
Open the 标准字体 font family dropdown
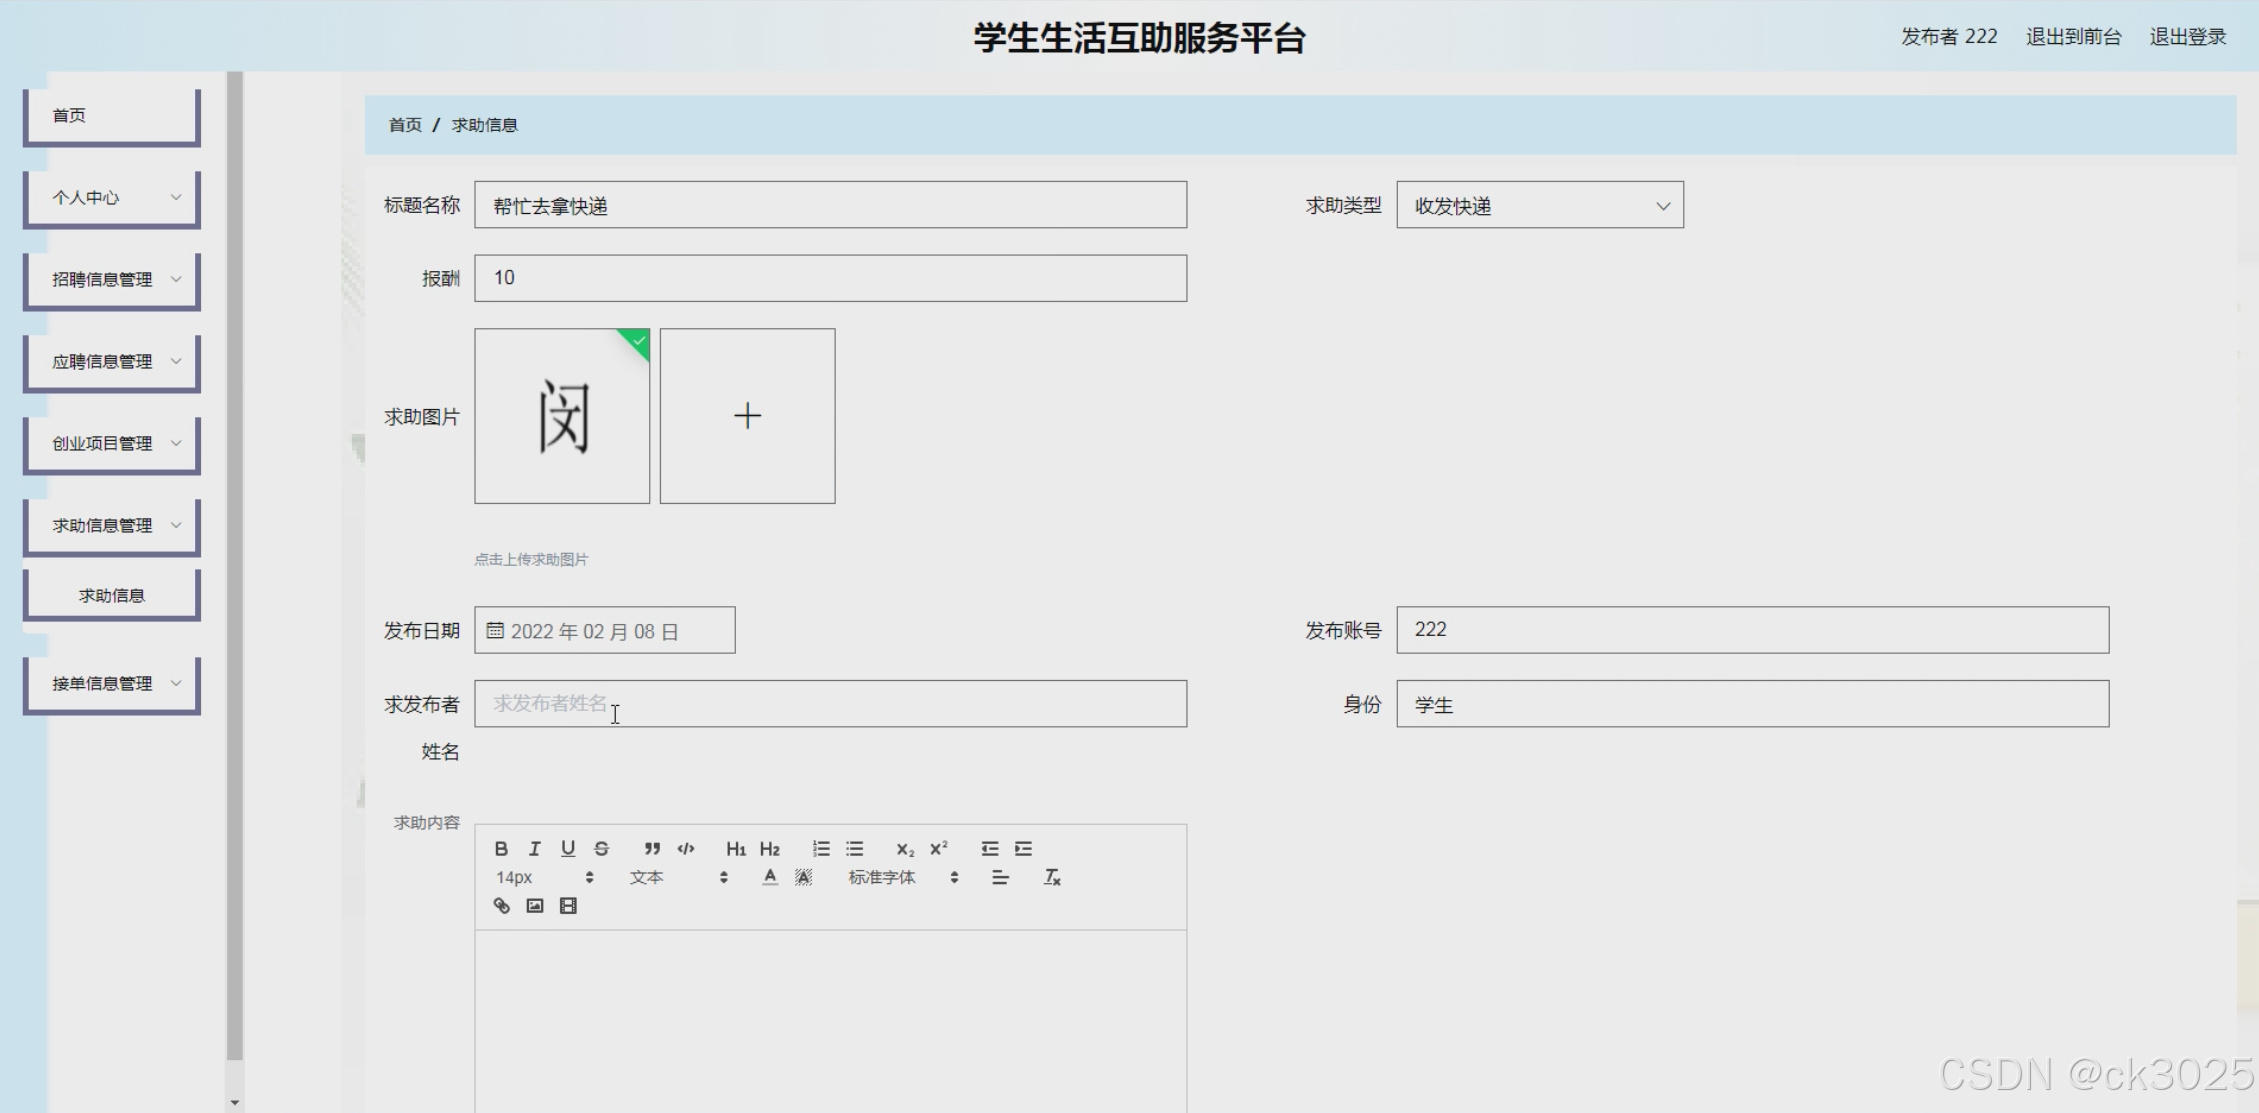(902, 877)
